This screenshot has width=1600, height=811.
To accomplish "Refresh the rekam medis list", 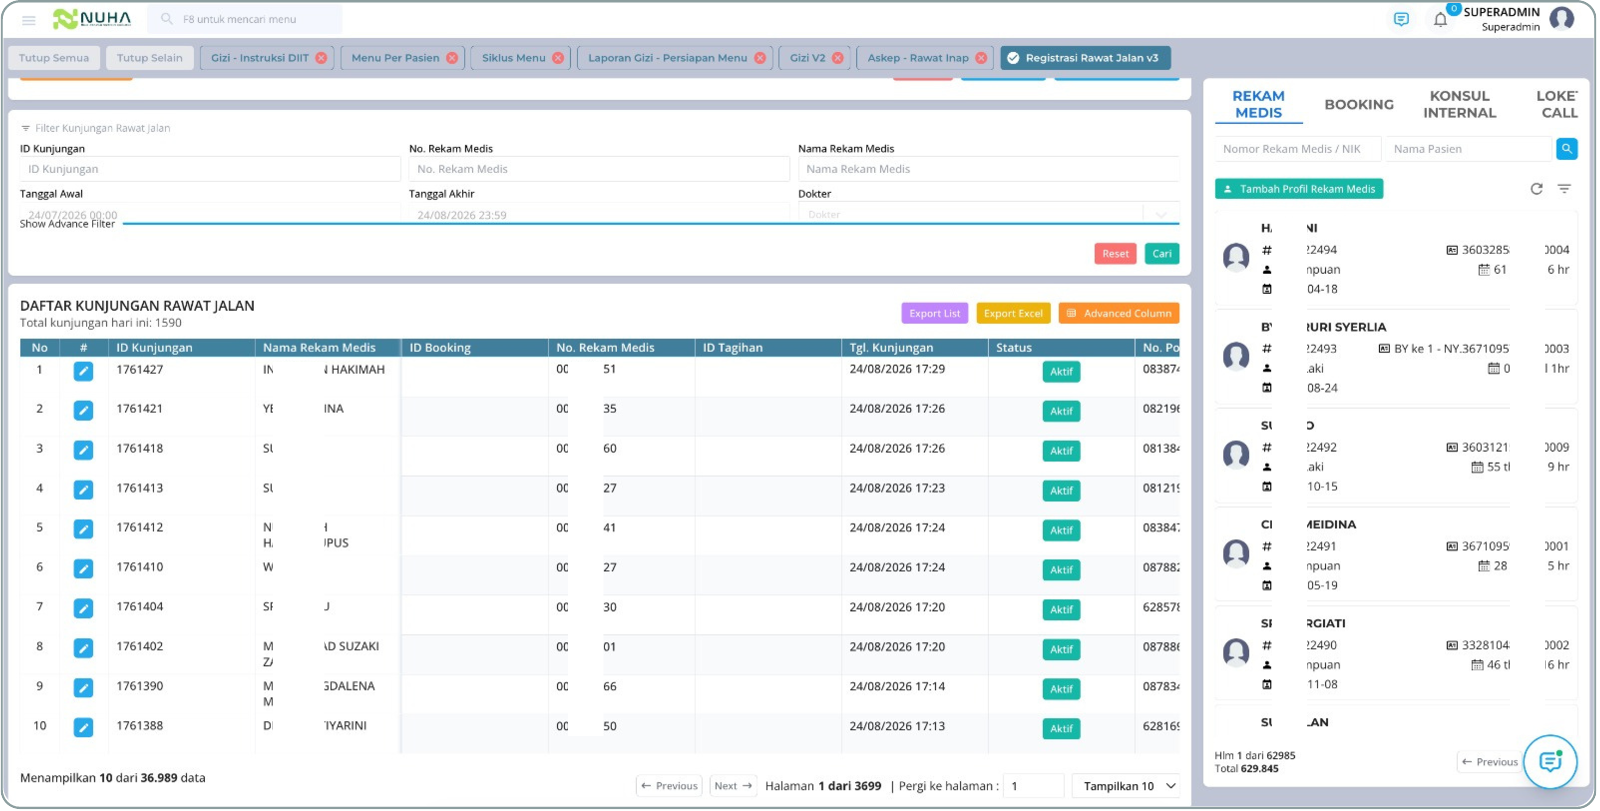I will tap(1536, 189).
